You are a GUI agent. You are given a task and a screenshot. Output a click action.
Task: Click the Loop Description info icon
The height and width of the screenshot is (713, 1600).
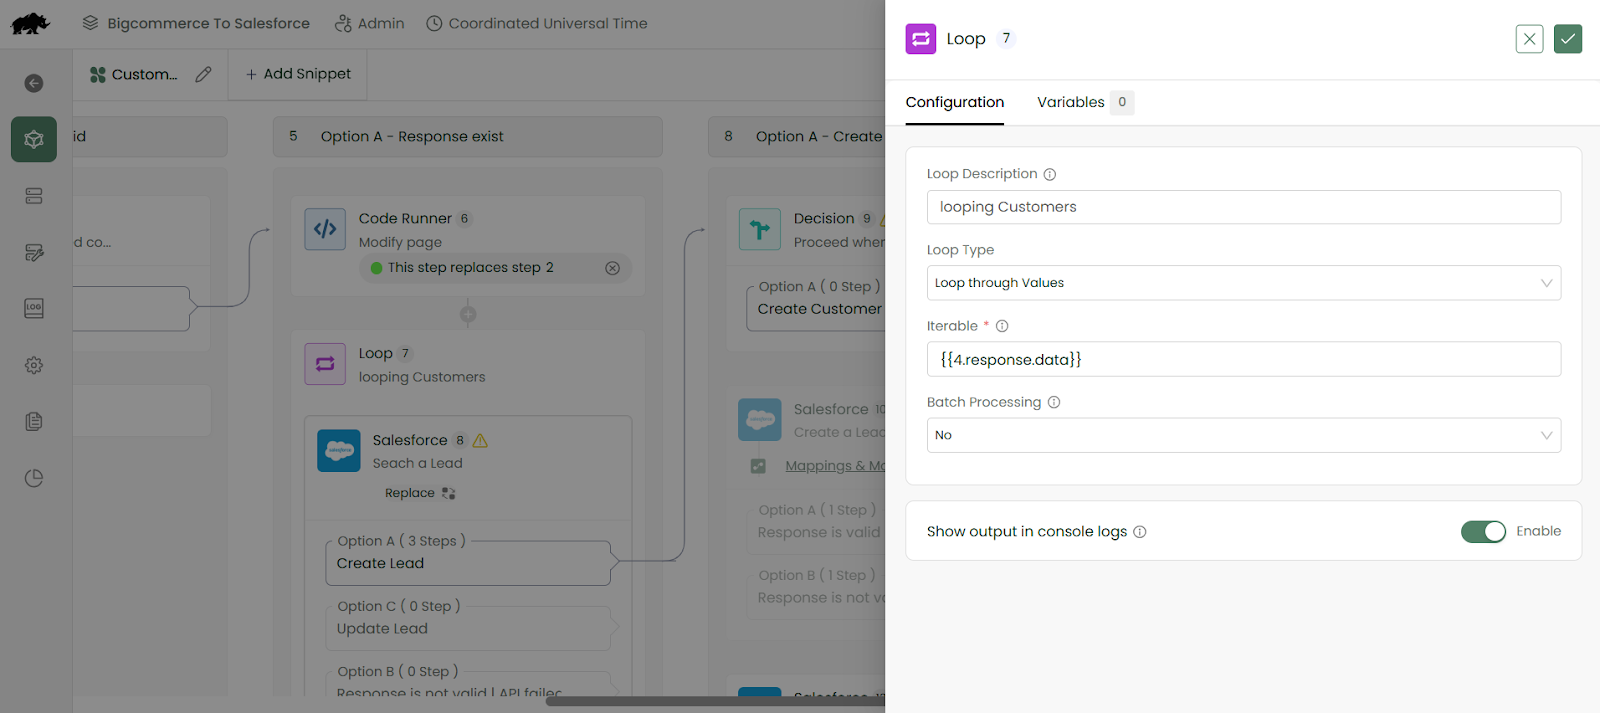[1050, 174]
